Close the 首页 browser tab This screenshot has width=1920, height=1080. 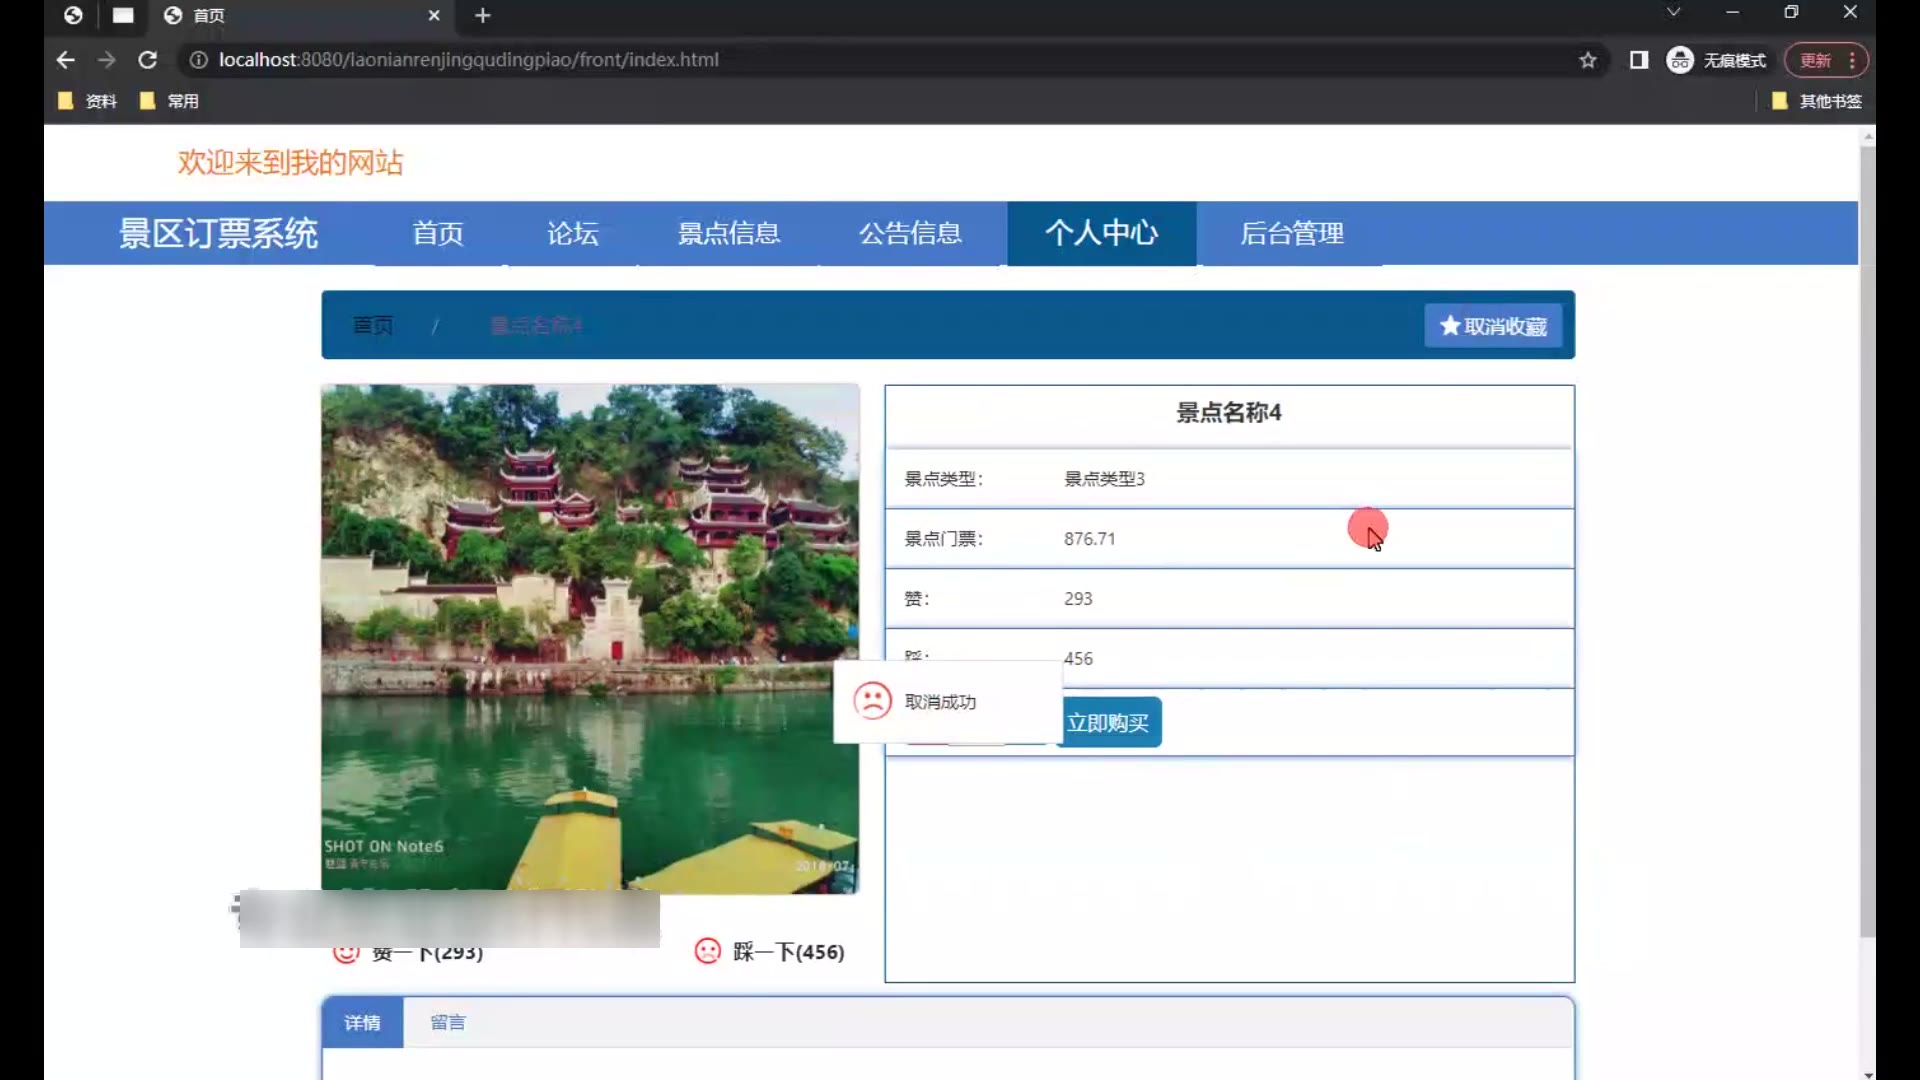pos(434,15)
